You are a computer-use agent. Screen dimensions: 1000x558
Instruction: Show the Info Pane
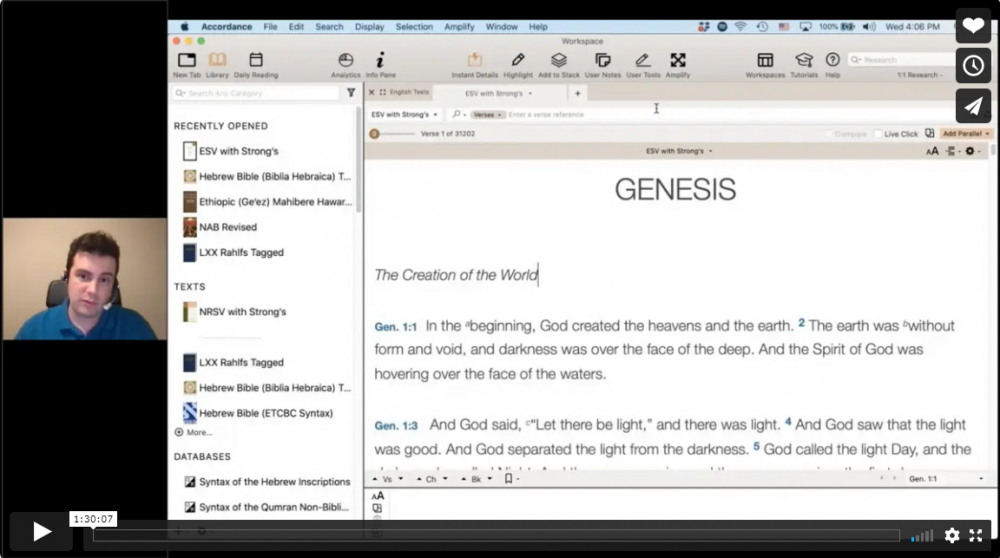point(380,64)
